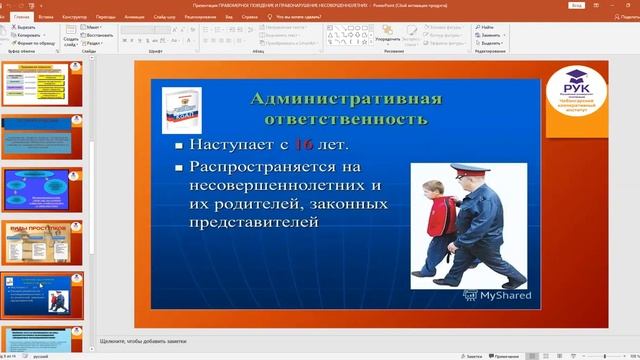Image resolution: width=640 pixels, height=360 pixels.
Task: Click the policeman with boy picture
Action: tap(469, 226)
